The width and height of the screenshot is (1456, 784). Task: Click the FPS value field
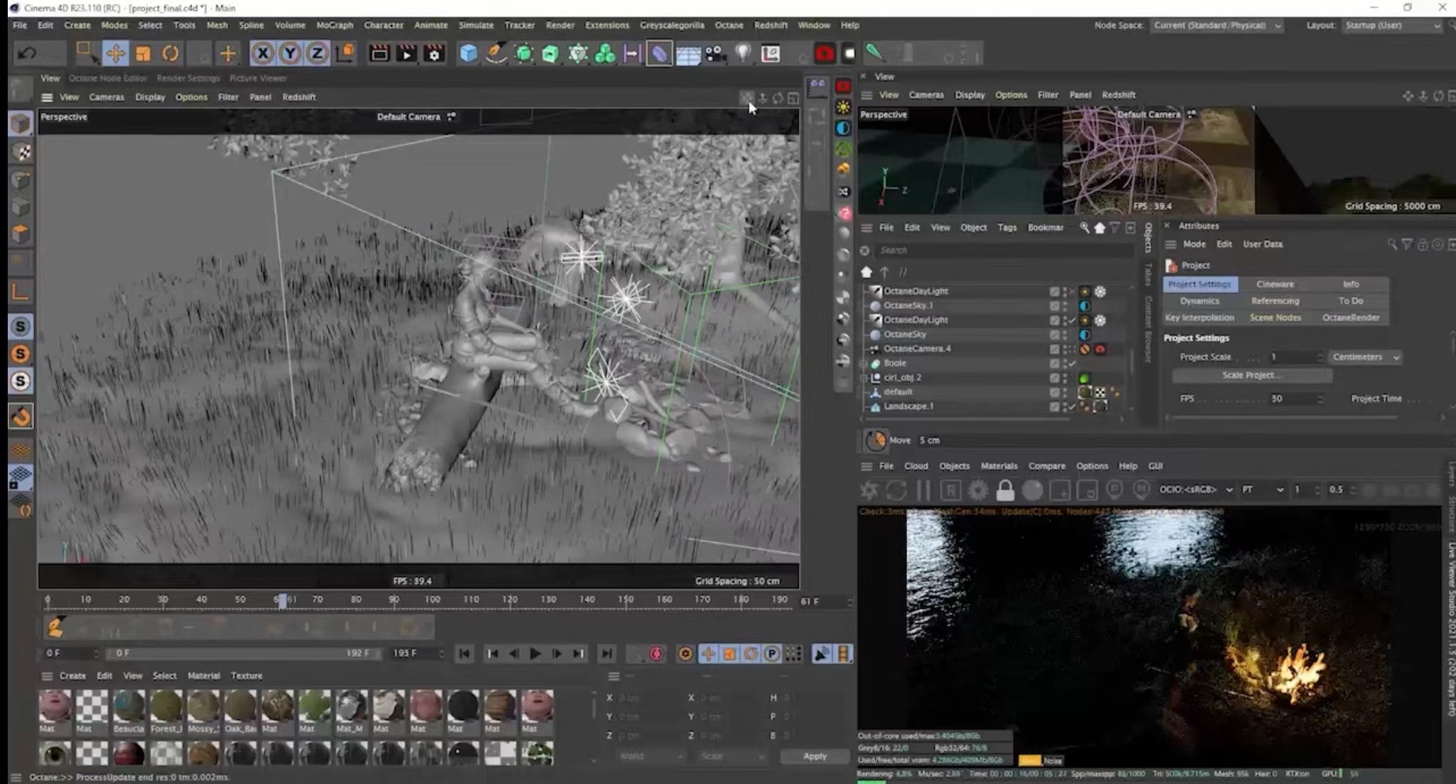[1296, 399]
